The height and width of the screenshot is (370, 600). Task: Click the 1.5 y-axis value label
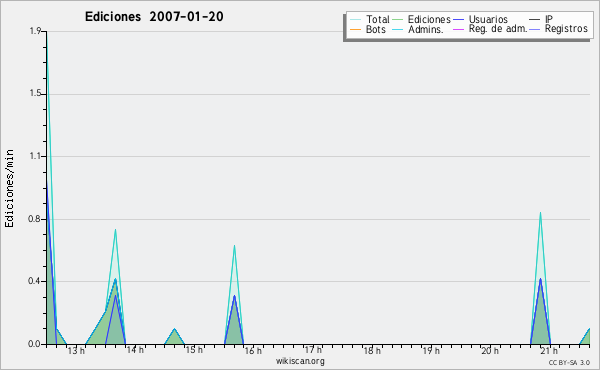(x=35, y=93)
